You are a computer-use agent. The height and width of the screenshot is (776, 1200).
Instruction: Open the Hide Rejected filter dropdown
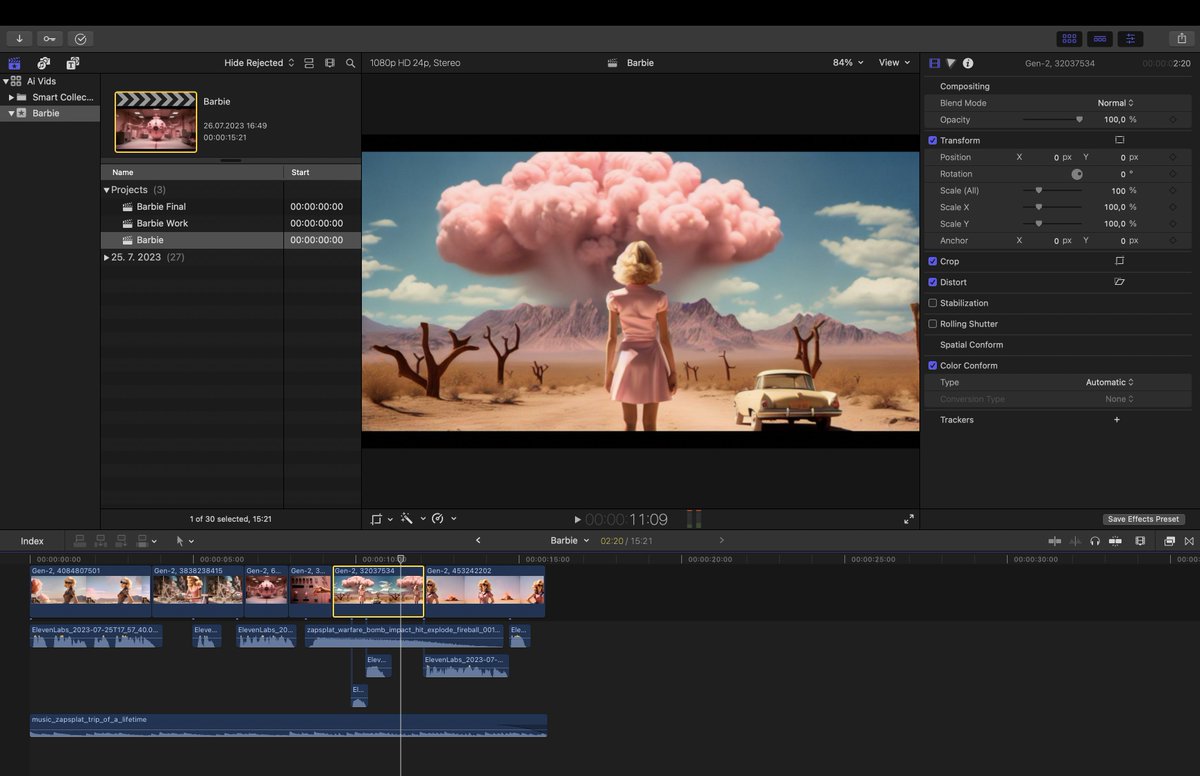259,63
